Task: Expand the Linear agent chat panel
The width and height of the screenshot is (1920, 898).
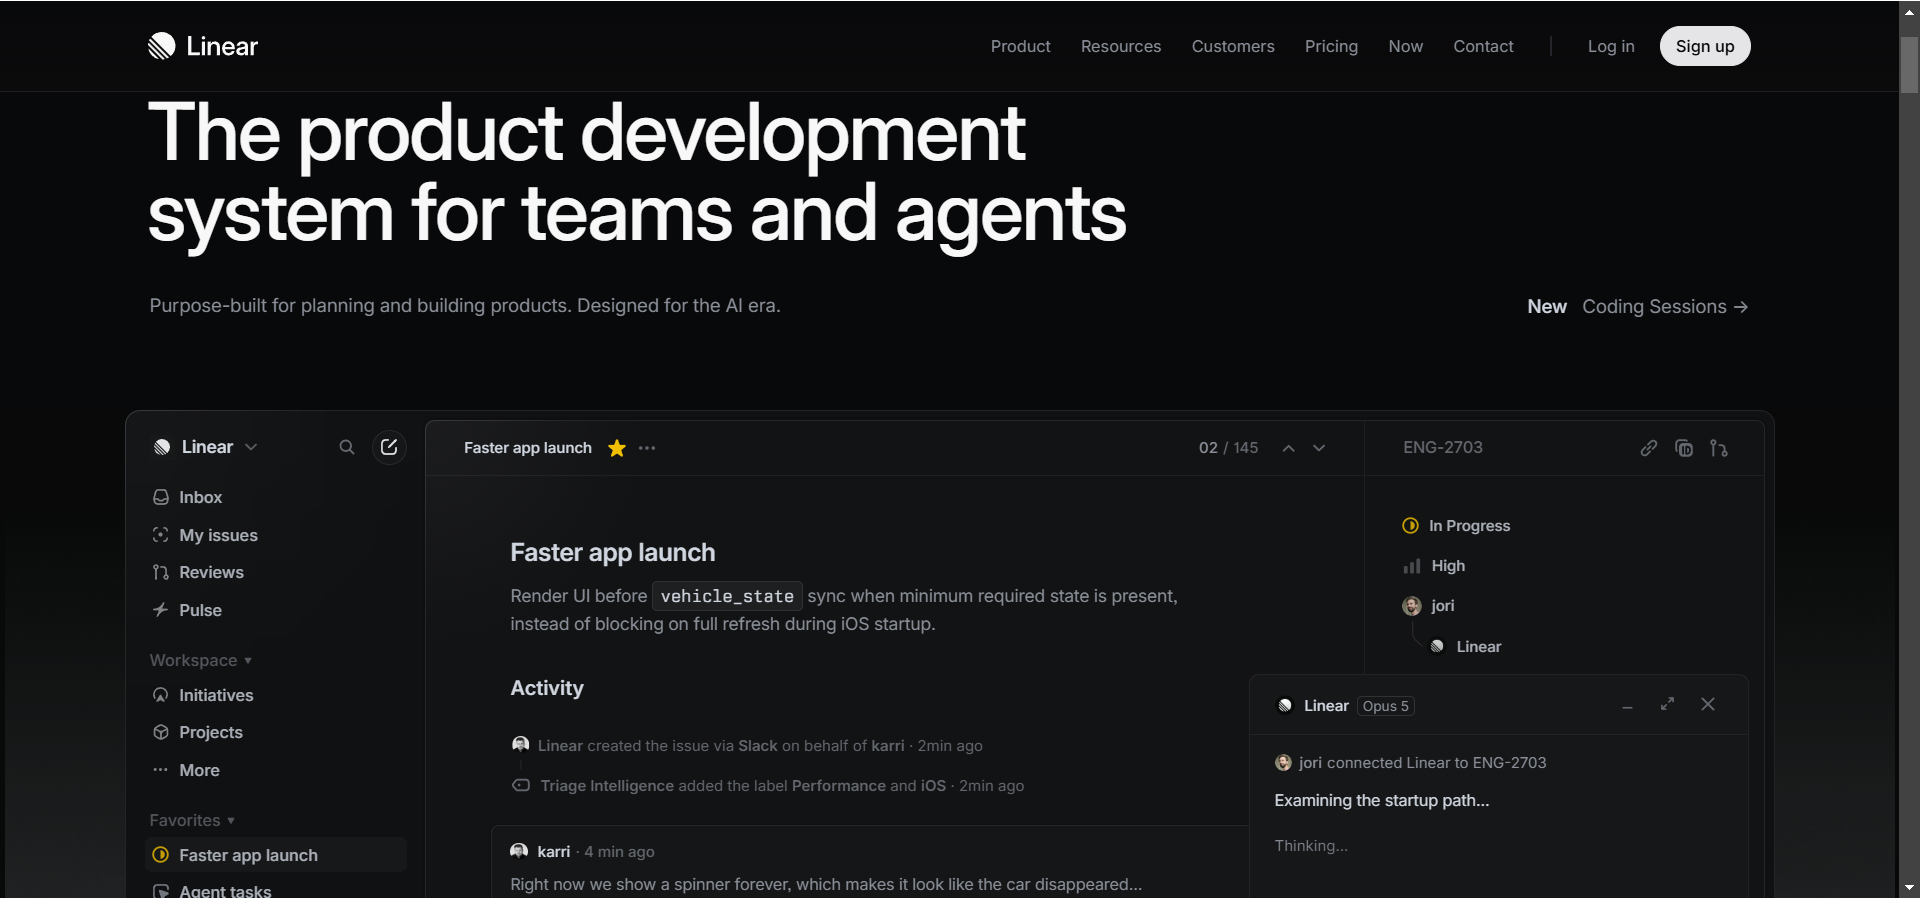Action: click(1668, 704)
